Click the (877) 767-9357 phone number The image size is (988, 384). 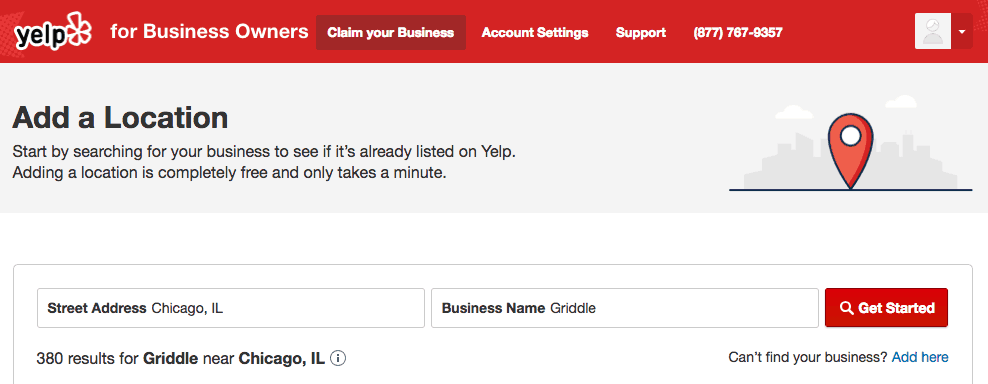(x=738, y=32)
